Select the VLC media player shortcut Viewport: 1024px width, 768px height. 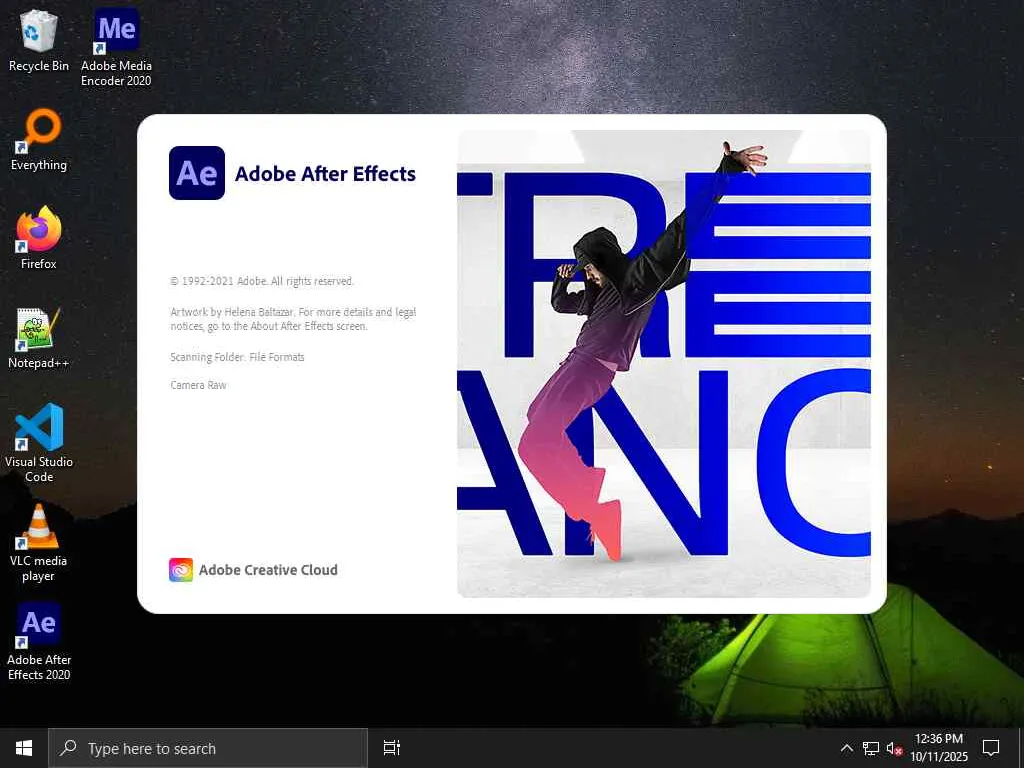pyautogui.click(x=39, y=543)
